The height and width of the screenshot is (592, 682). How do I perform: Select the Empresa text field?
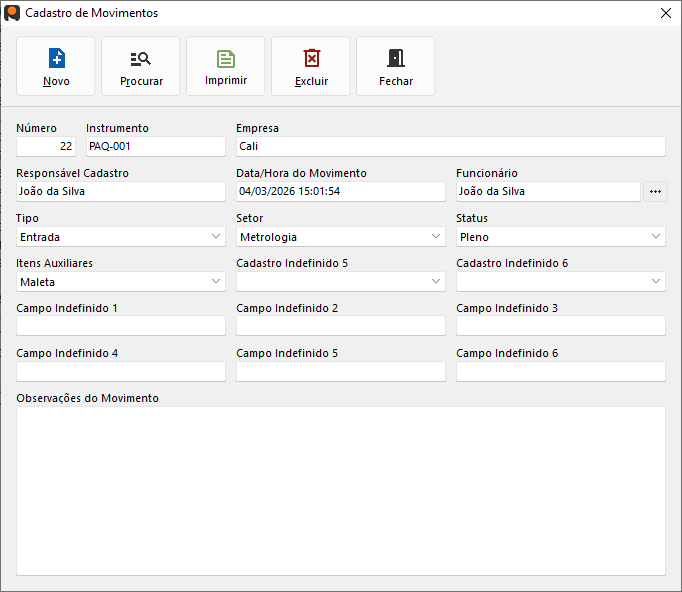tap(450, 146)
